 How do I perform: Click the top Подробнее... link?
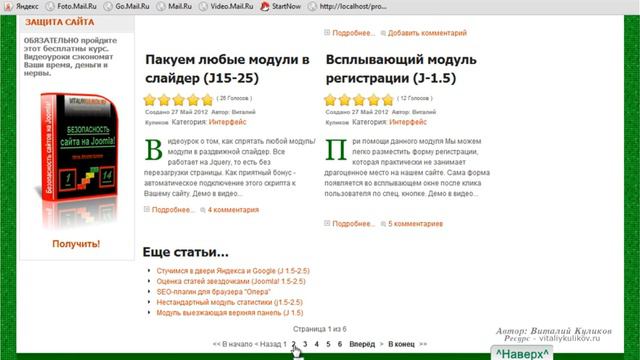coord(353,33)
